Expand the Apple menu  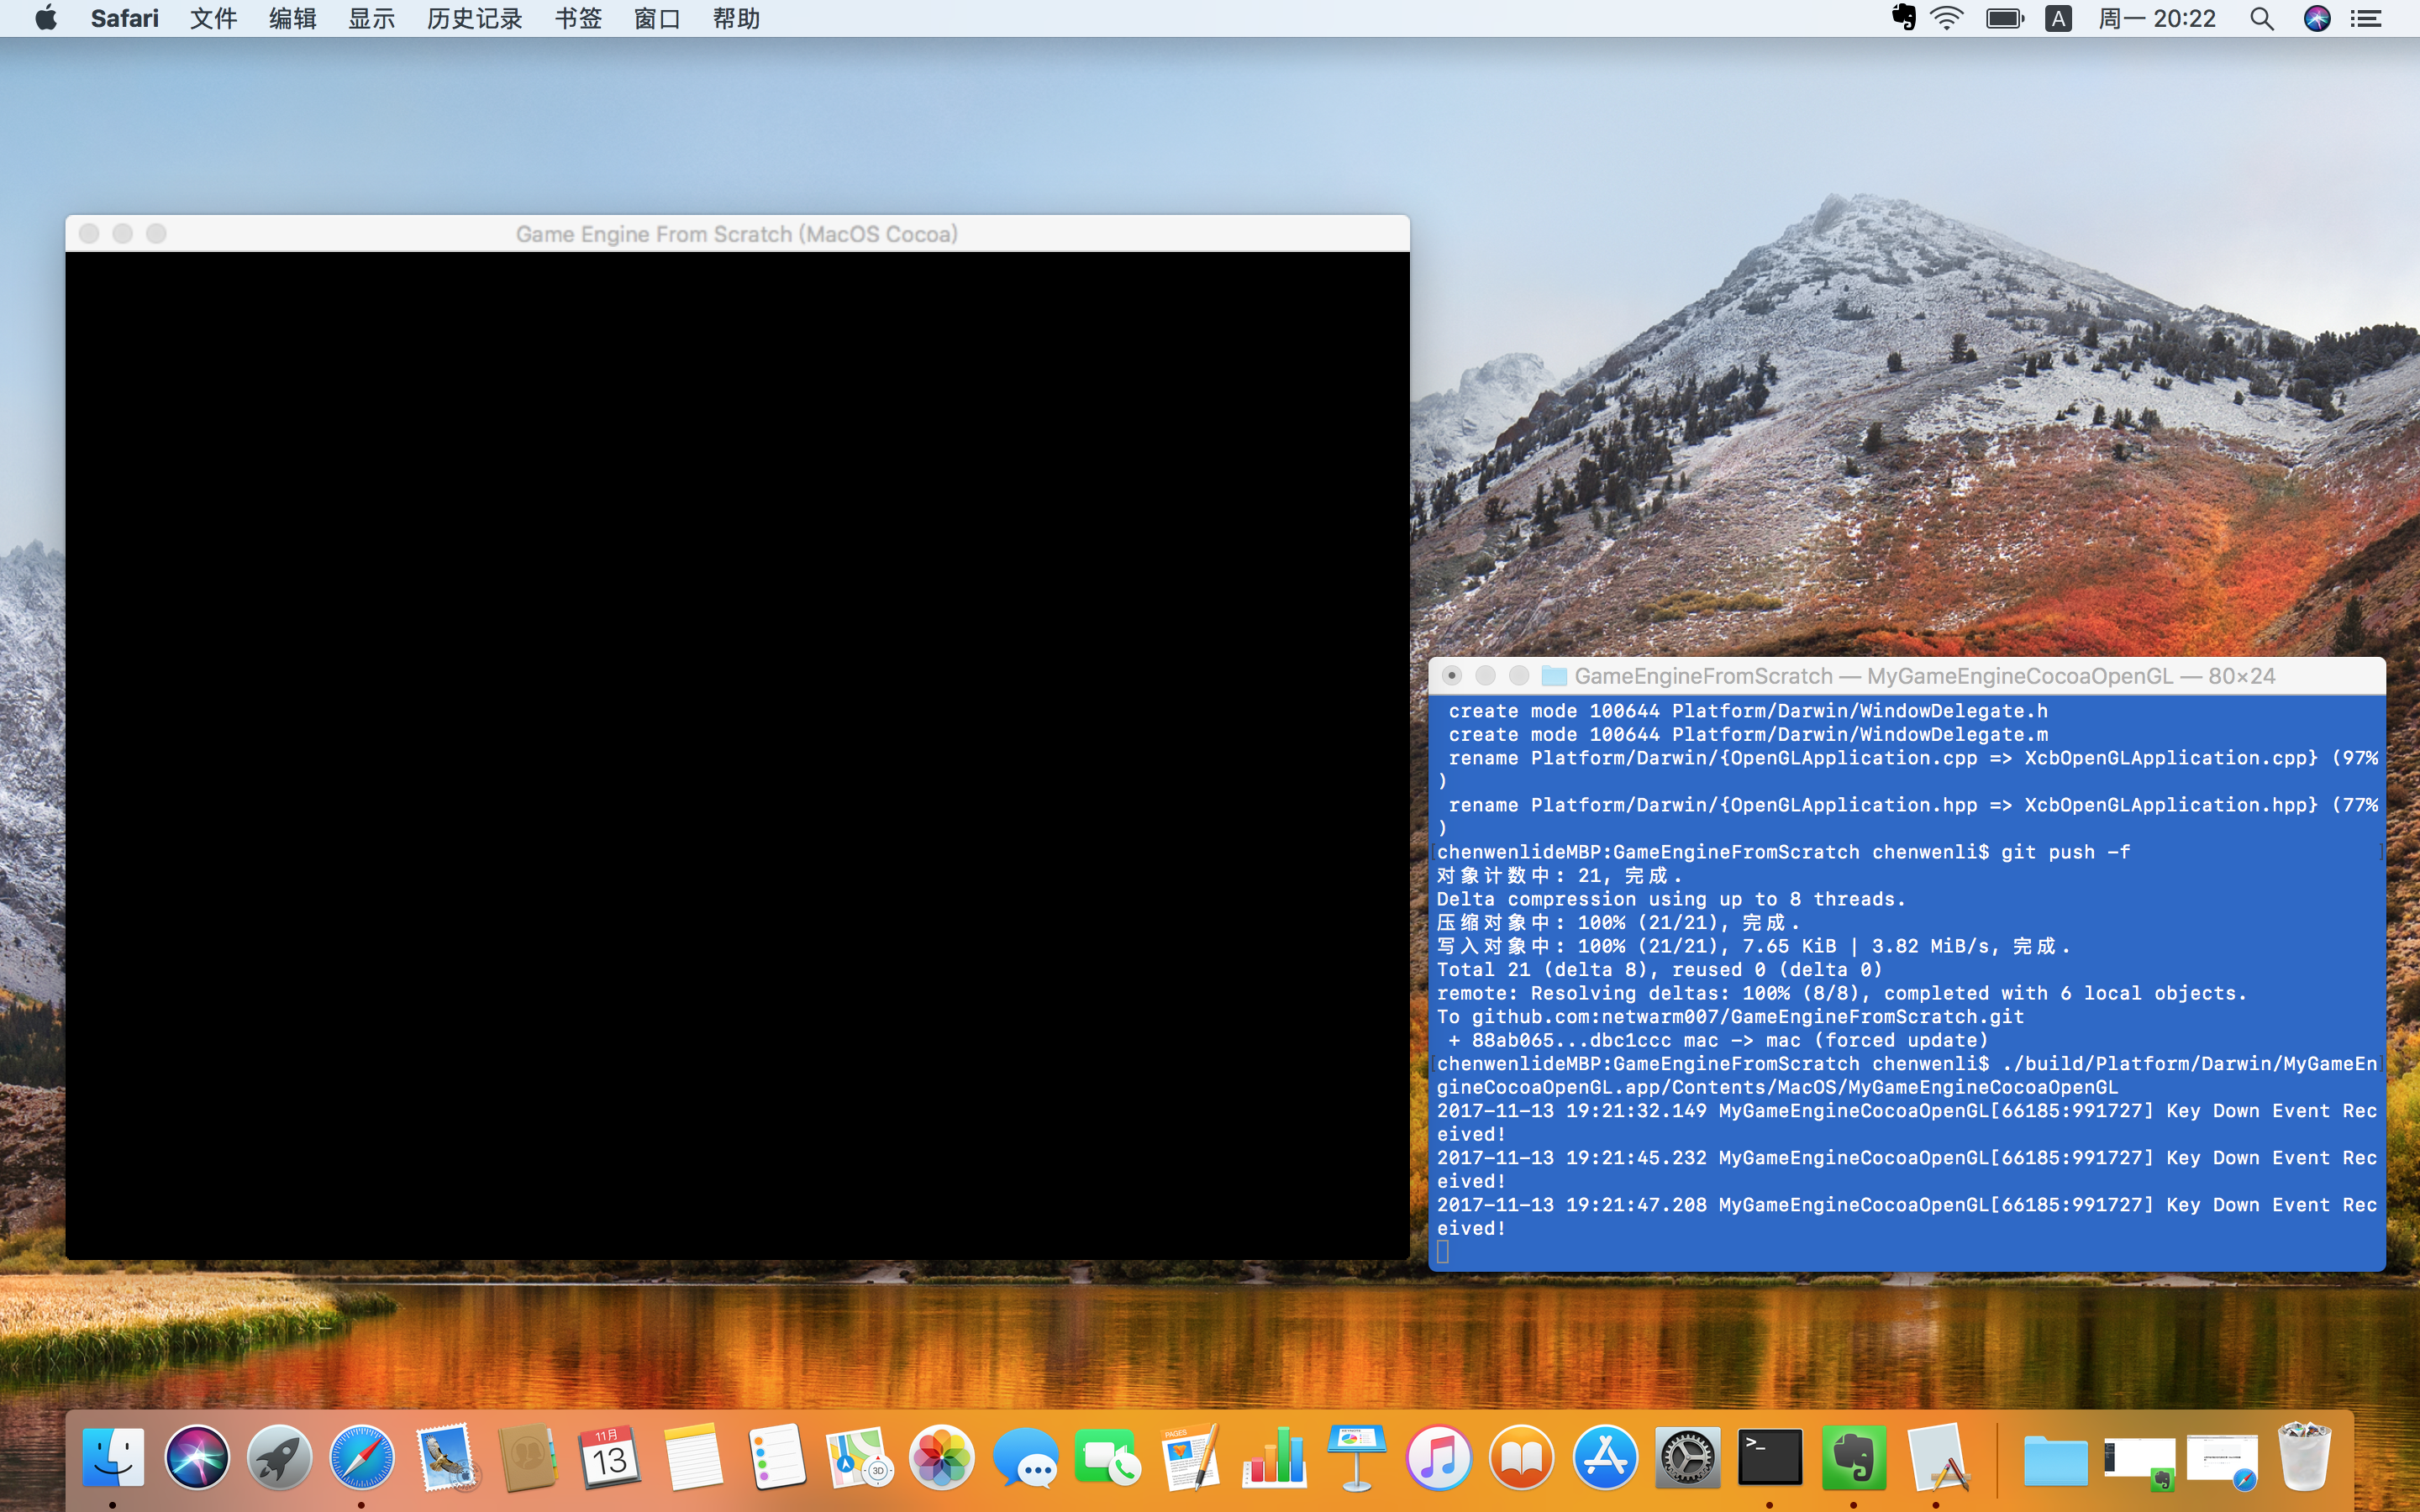(x=46, y=18)
